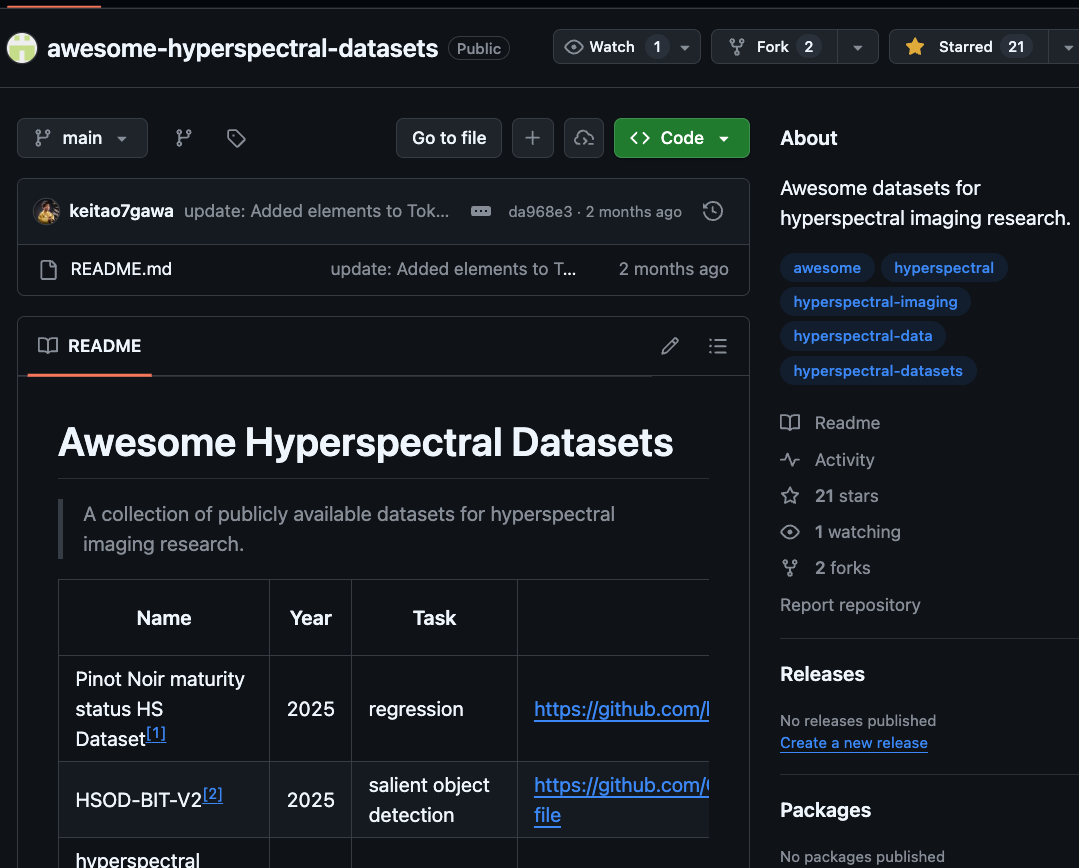Click the commit history clock icon
Viewport: 1079px width, 868px height.
(x=712, y=211)
